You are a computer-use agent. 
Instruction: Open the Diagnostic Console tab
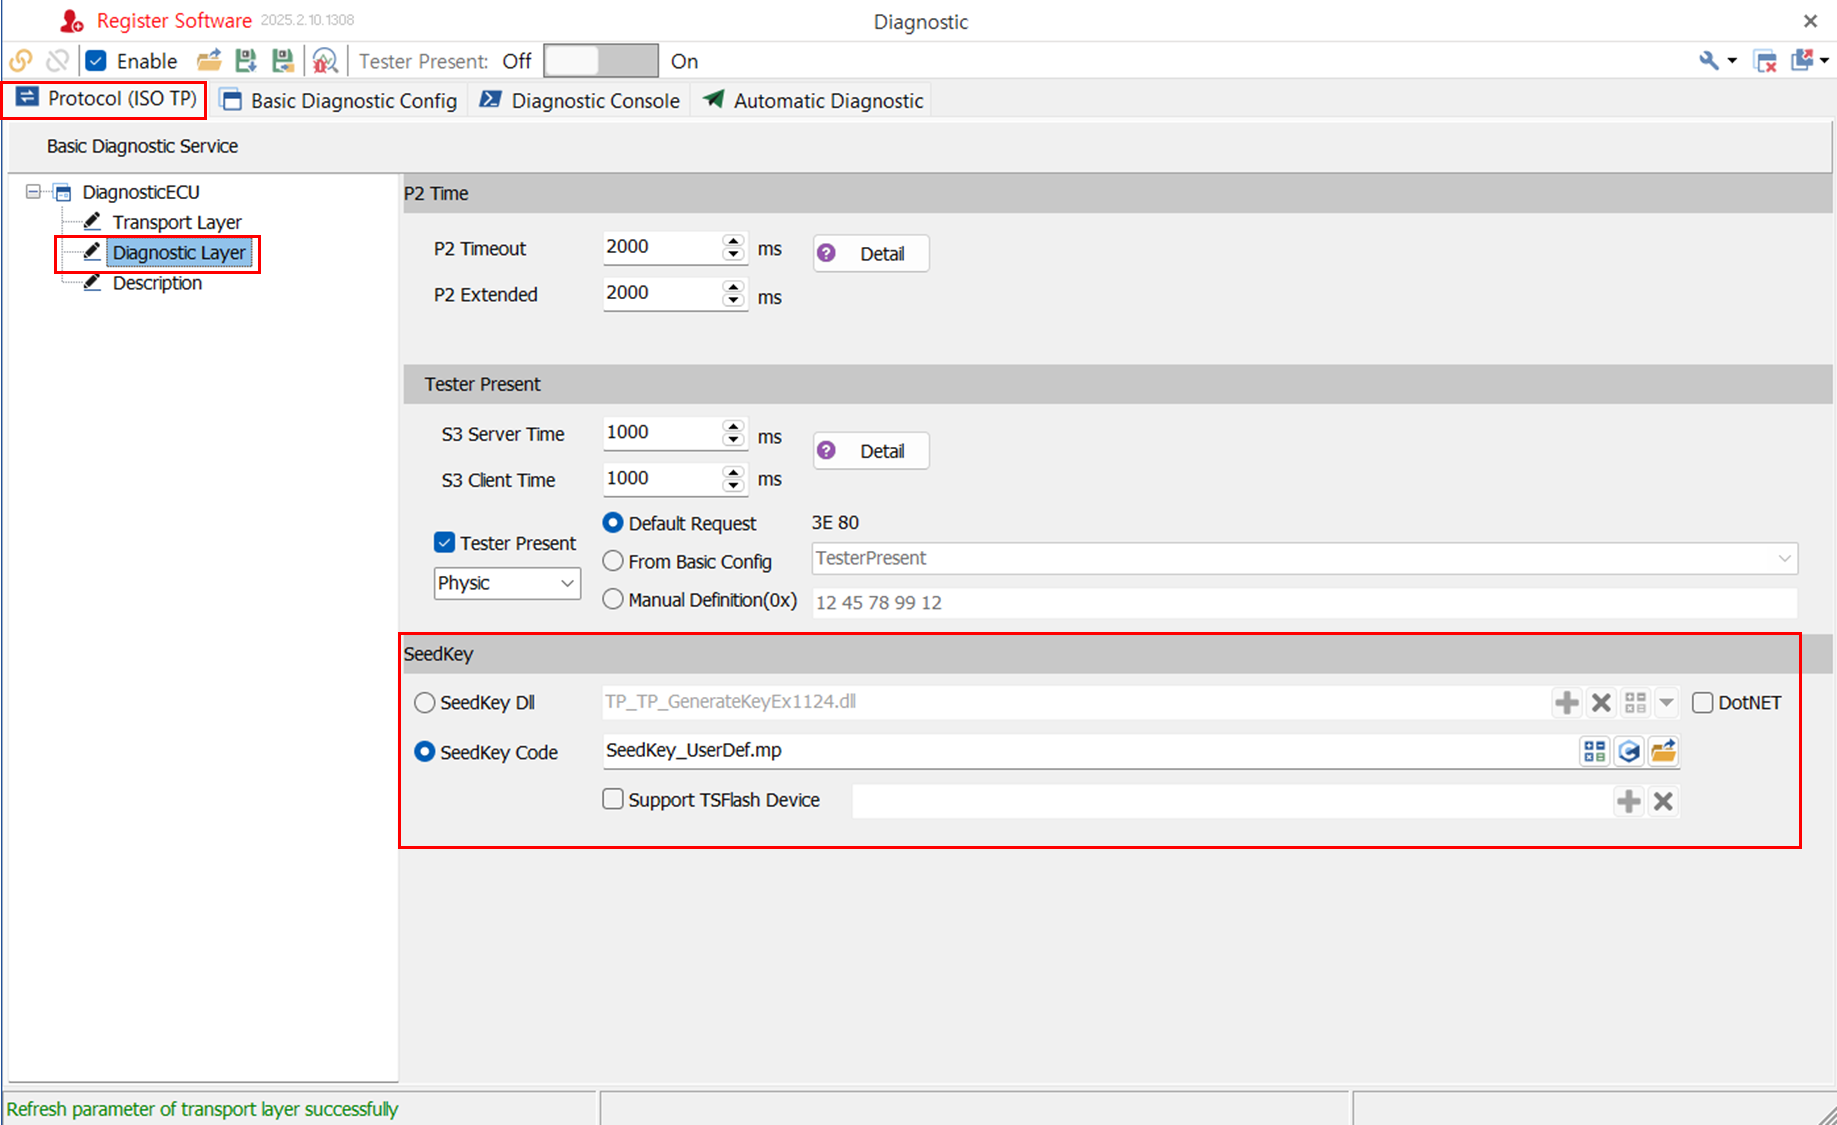[580, 101]
